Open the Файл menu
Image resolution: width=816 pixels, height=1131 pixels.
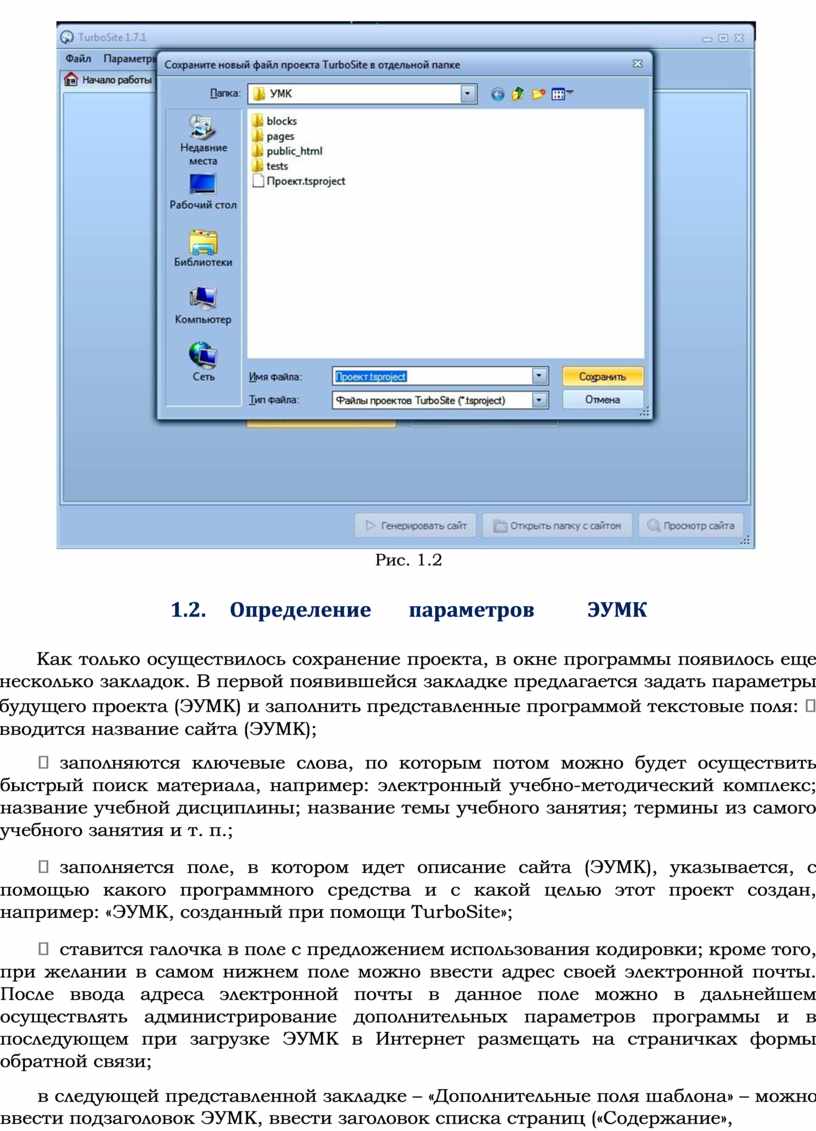[78, 58]
